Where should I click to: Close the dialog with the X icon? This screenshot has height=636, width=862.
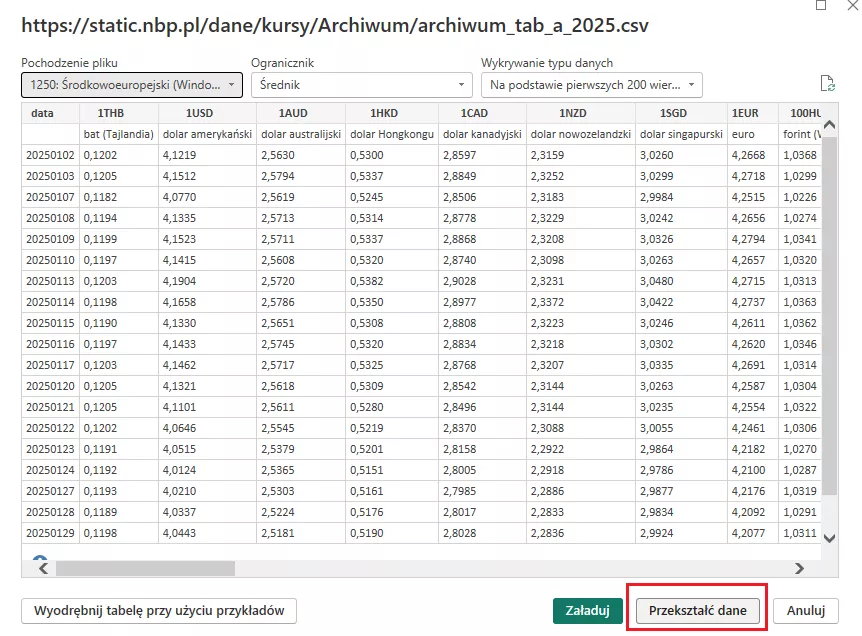click(x=853, y=5)
